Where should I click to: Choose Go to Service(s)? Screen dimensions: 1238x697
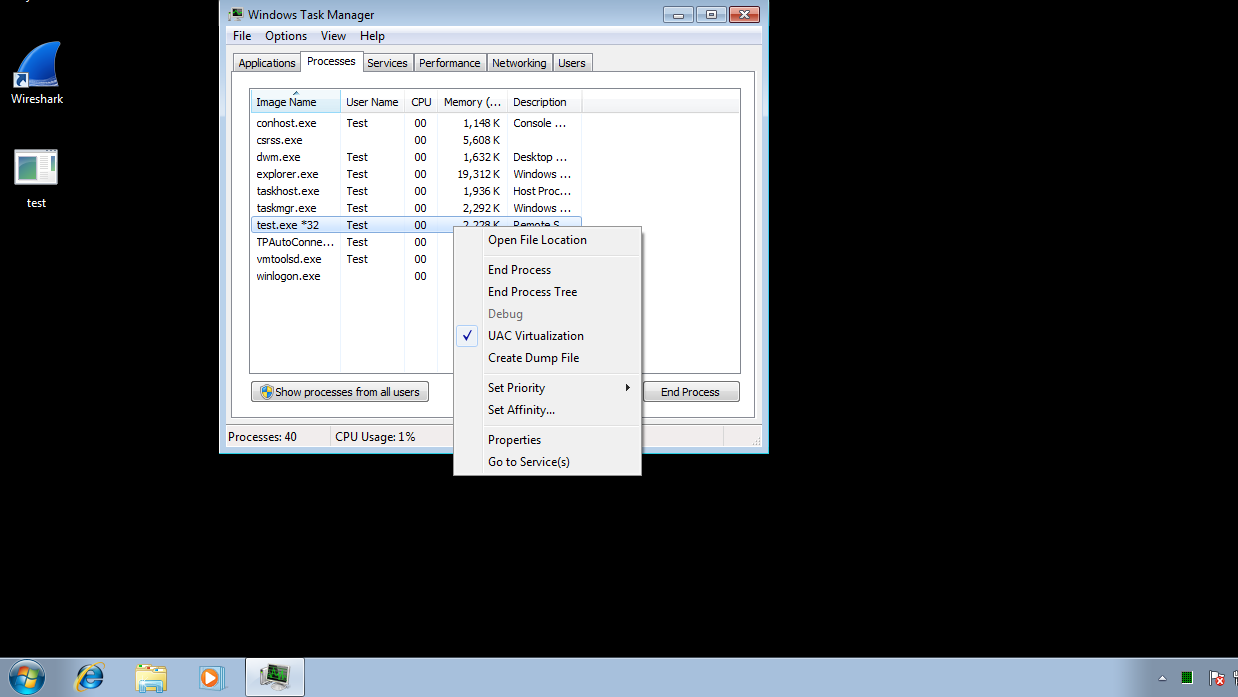coord(547,462)
